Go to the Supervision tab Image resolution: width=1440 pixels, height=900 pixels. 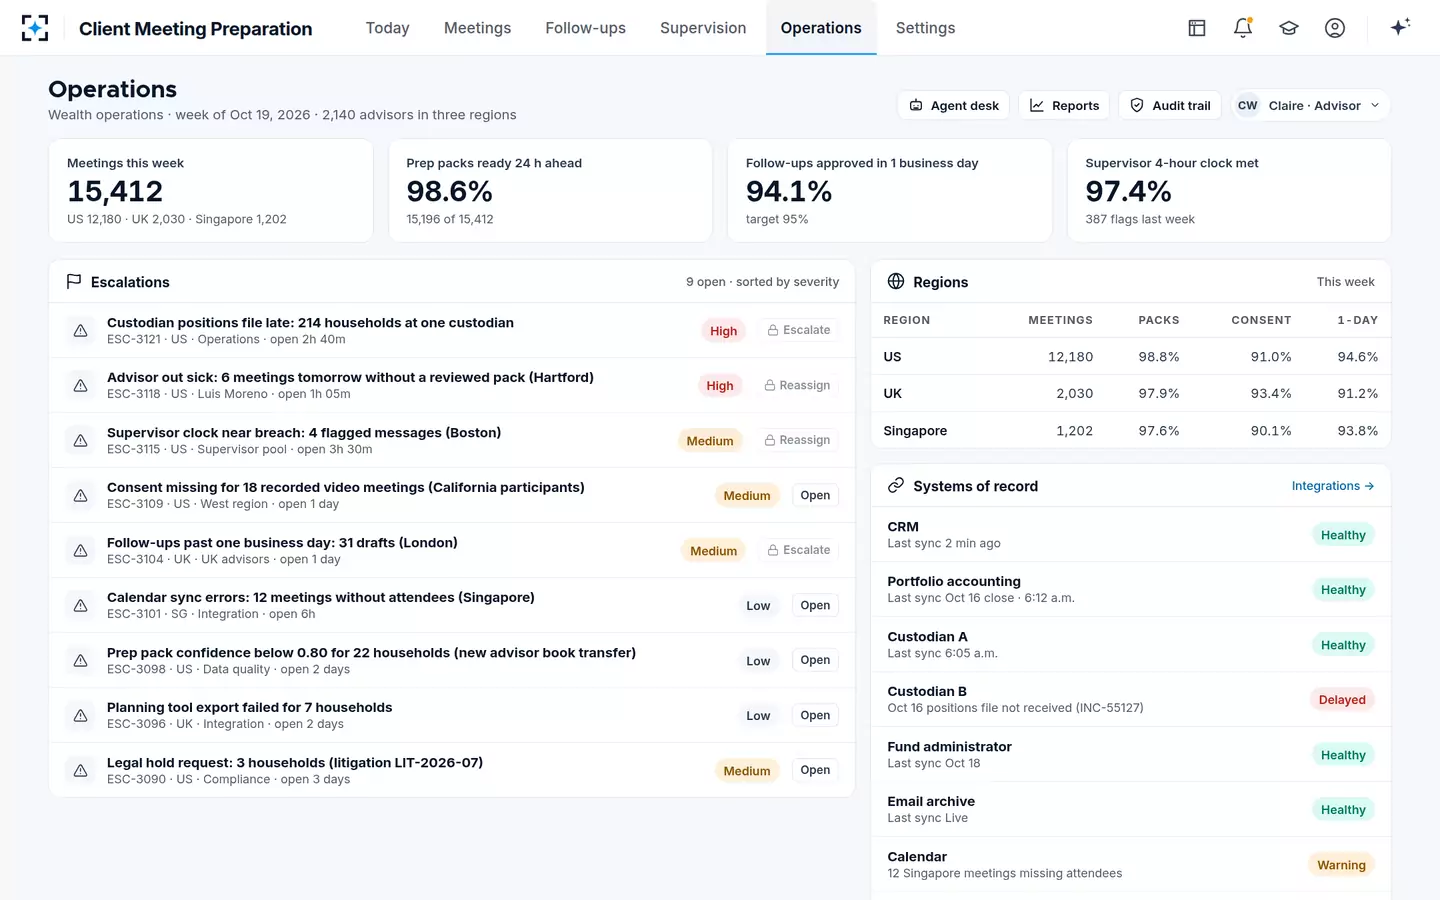(703, 28)
